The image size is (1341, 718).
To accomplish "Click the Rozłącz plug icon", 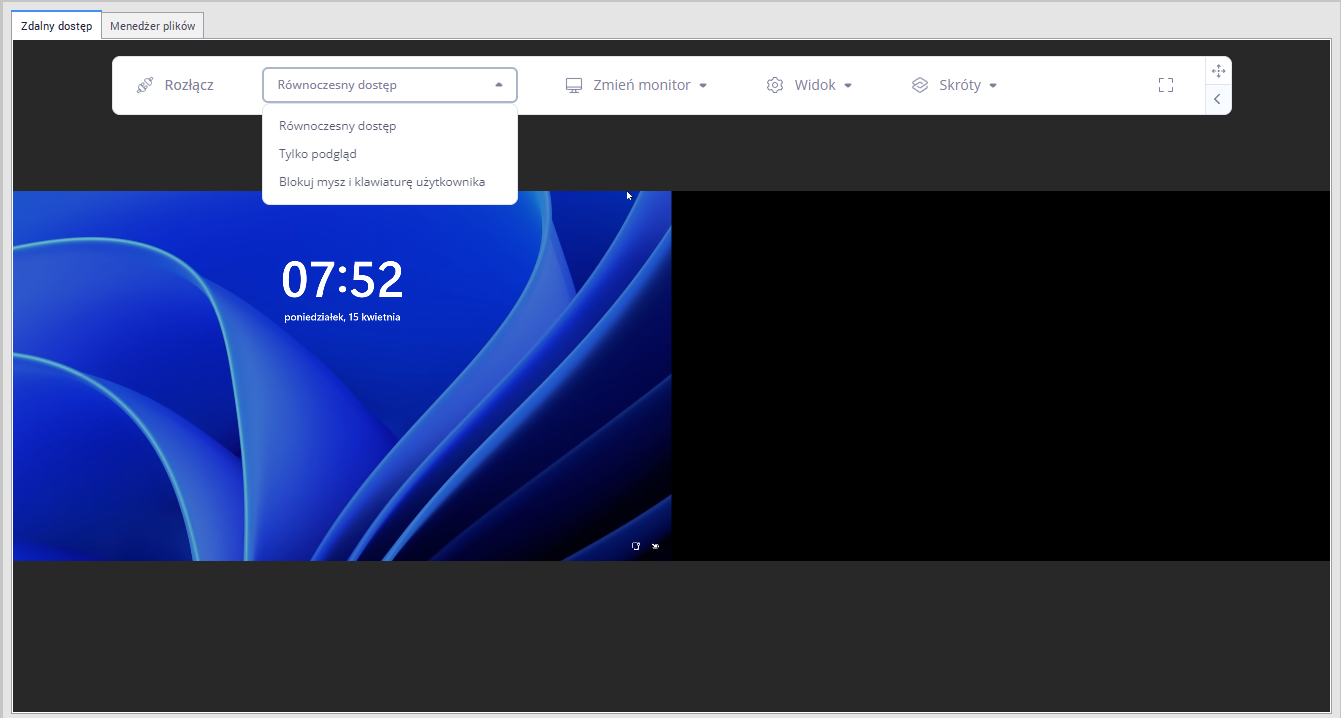I will pos(145,85).
